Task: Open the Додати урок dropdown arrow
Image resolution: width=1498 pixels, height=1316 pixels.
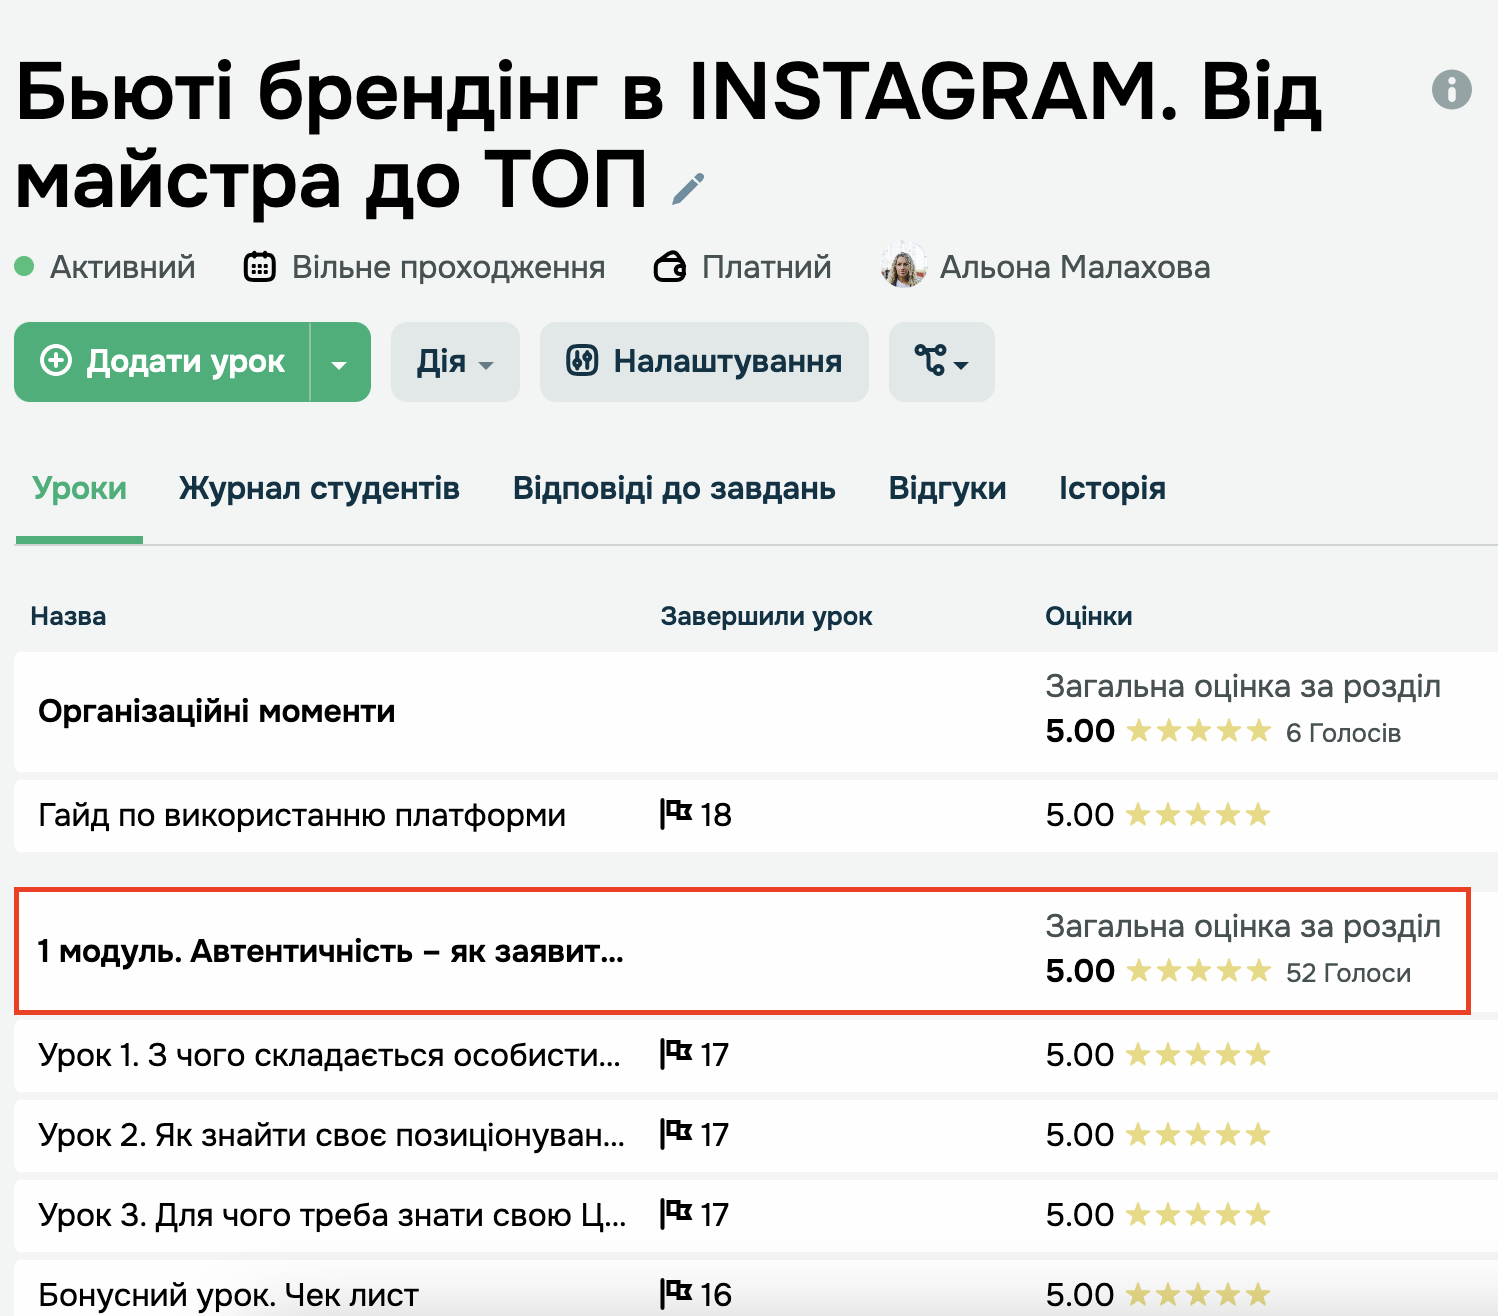Action: (340, 363)
